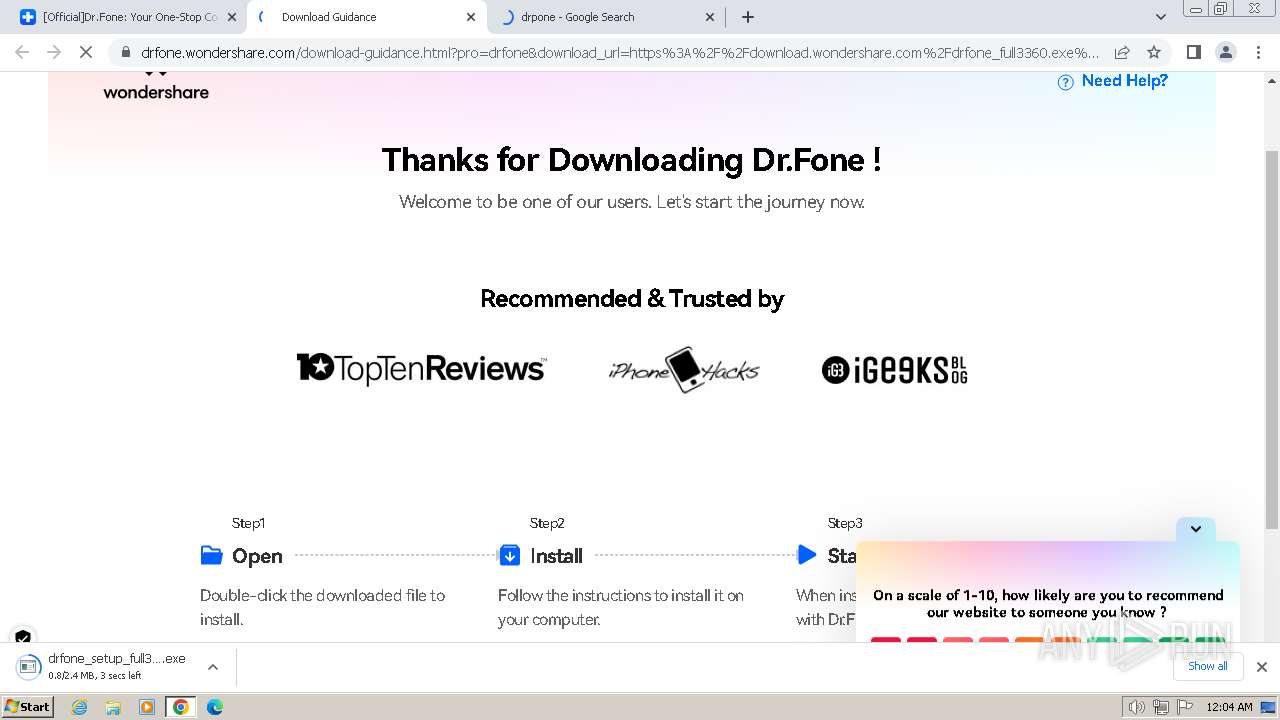
Task: Stop loading the page
Action: click(x=86, y=52)
